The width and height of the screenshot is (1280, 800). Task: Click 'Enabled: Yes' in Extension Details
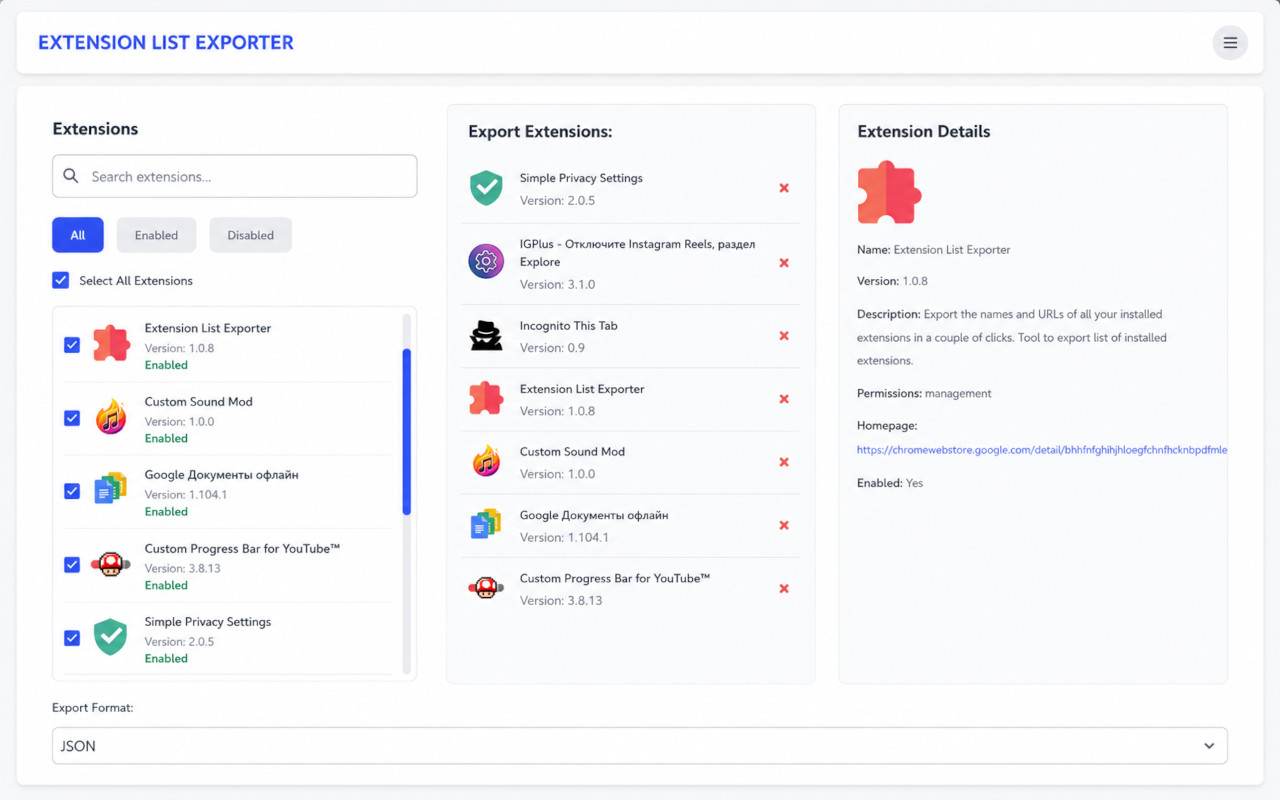point(890,483)
